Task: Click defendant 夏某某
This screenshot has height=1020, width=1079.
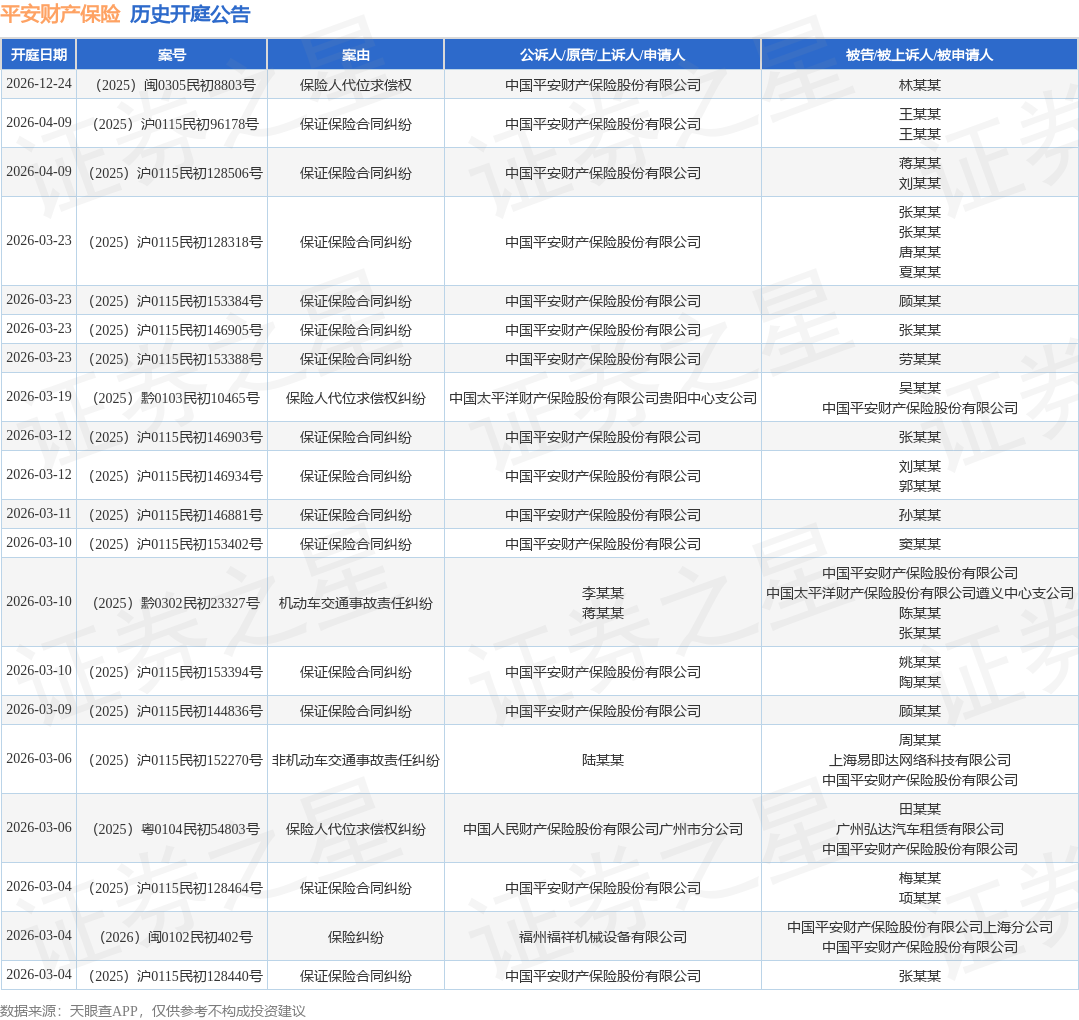Action: (x=919, y=272)
